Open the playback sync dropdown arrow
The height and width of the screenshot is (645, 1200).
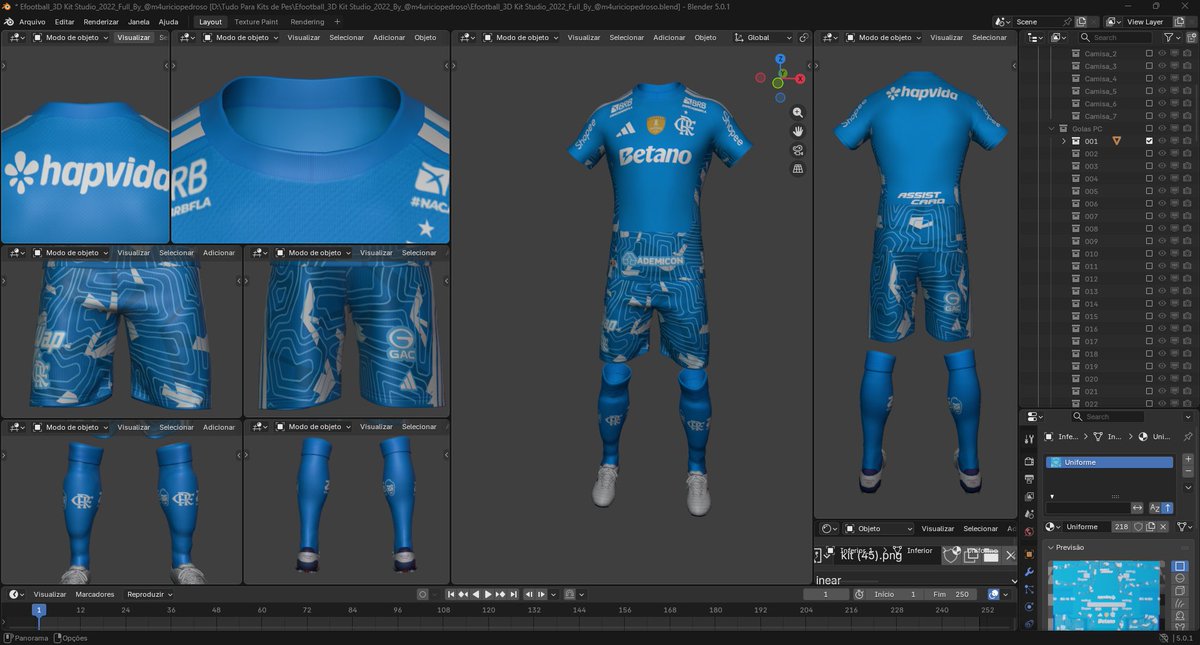pos(553,594)
